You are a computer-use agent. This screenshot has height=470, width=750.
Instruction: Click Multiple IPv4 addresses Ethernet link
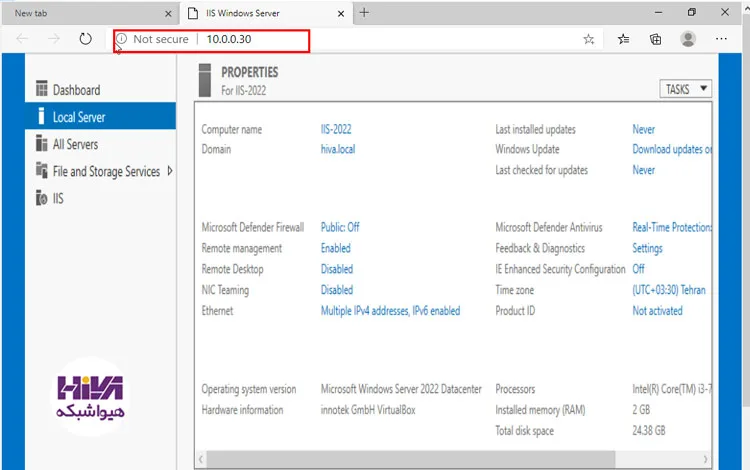click(390, 311)
